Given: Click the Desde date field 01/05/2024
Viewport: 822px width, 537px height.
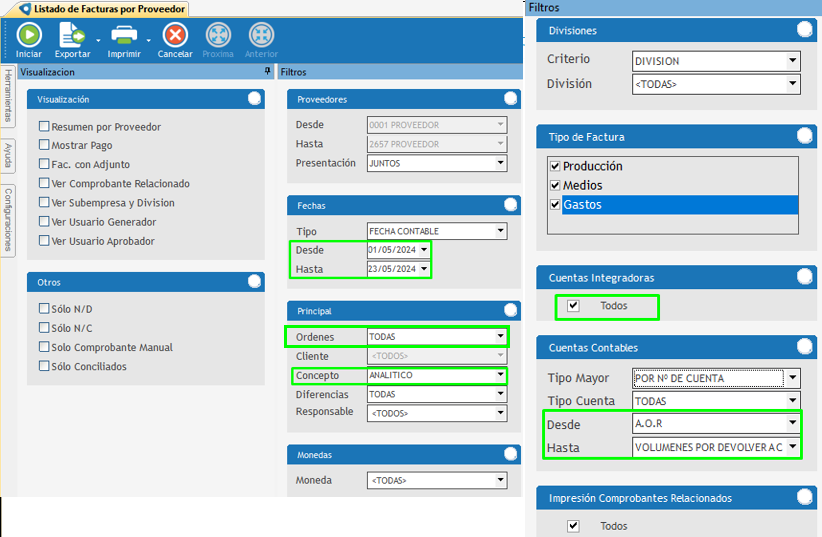Looking at the screenshot, I should (x=392, y=250).
